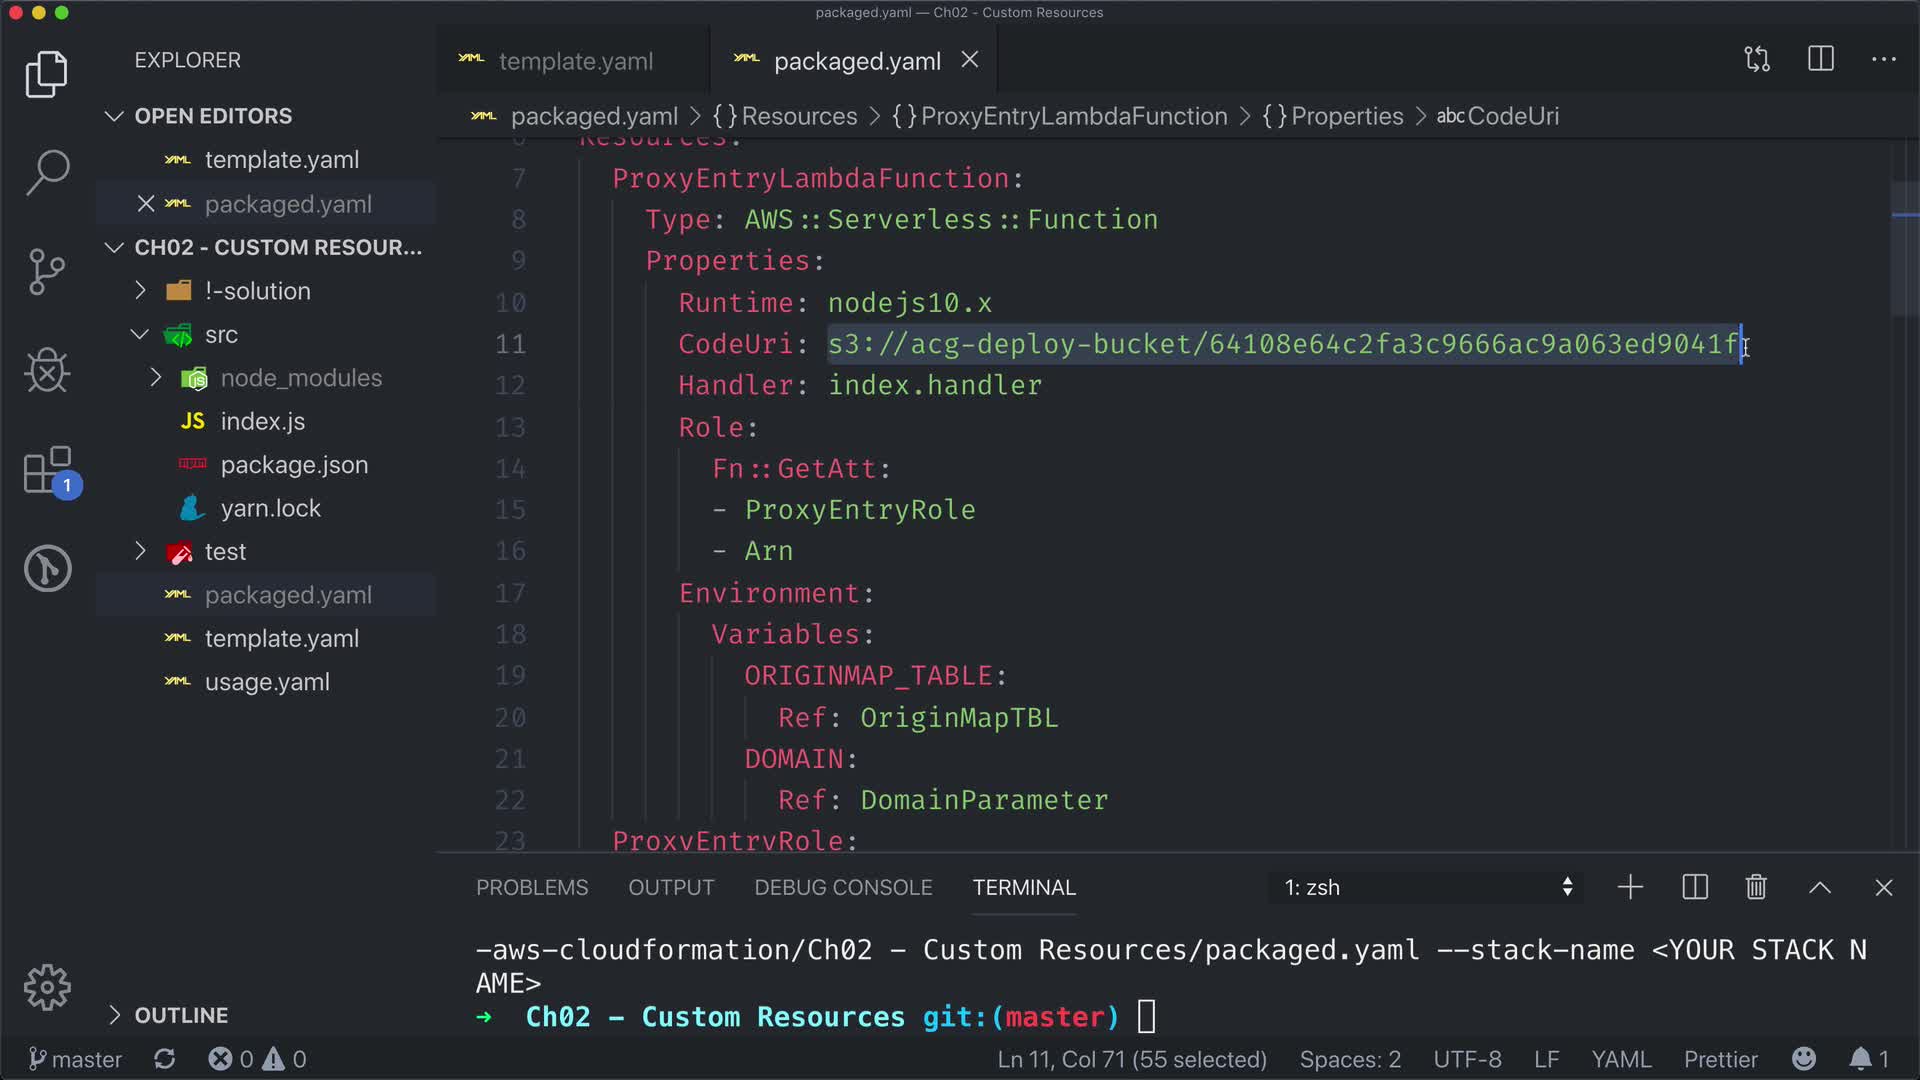Viewport: 1920px width, 1080px height.
Task: Open index.js in the file explorer
Action: pos(262,422)
